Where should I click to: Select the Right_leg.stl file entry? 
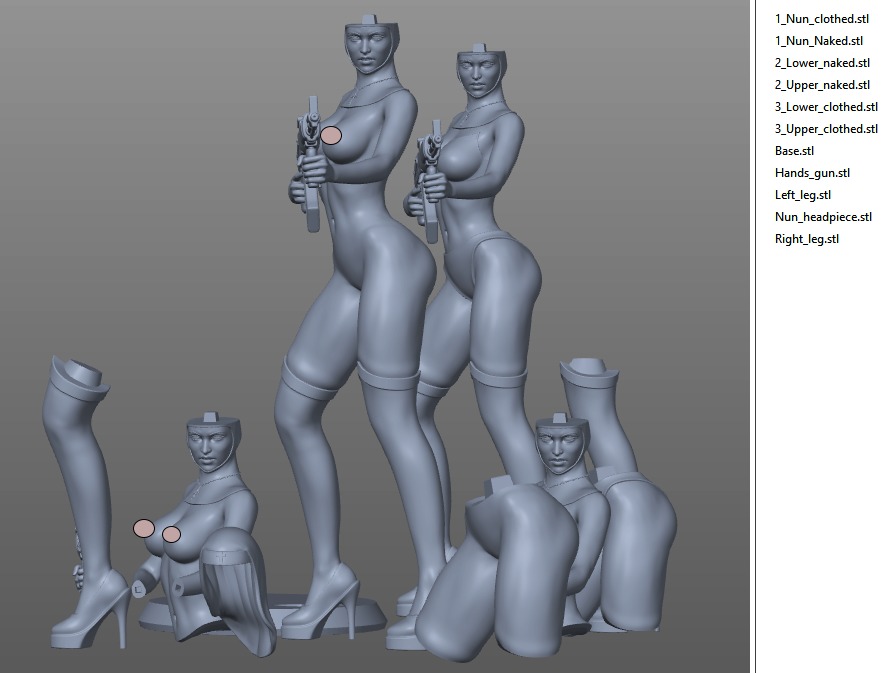pos(807,239)
